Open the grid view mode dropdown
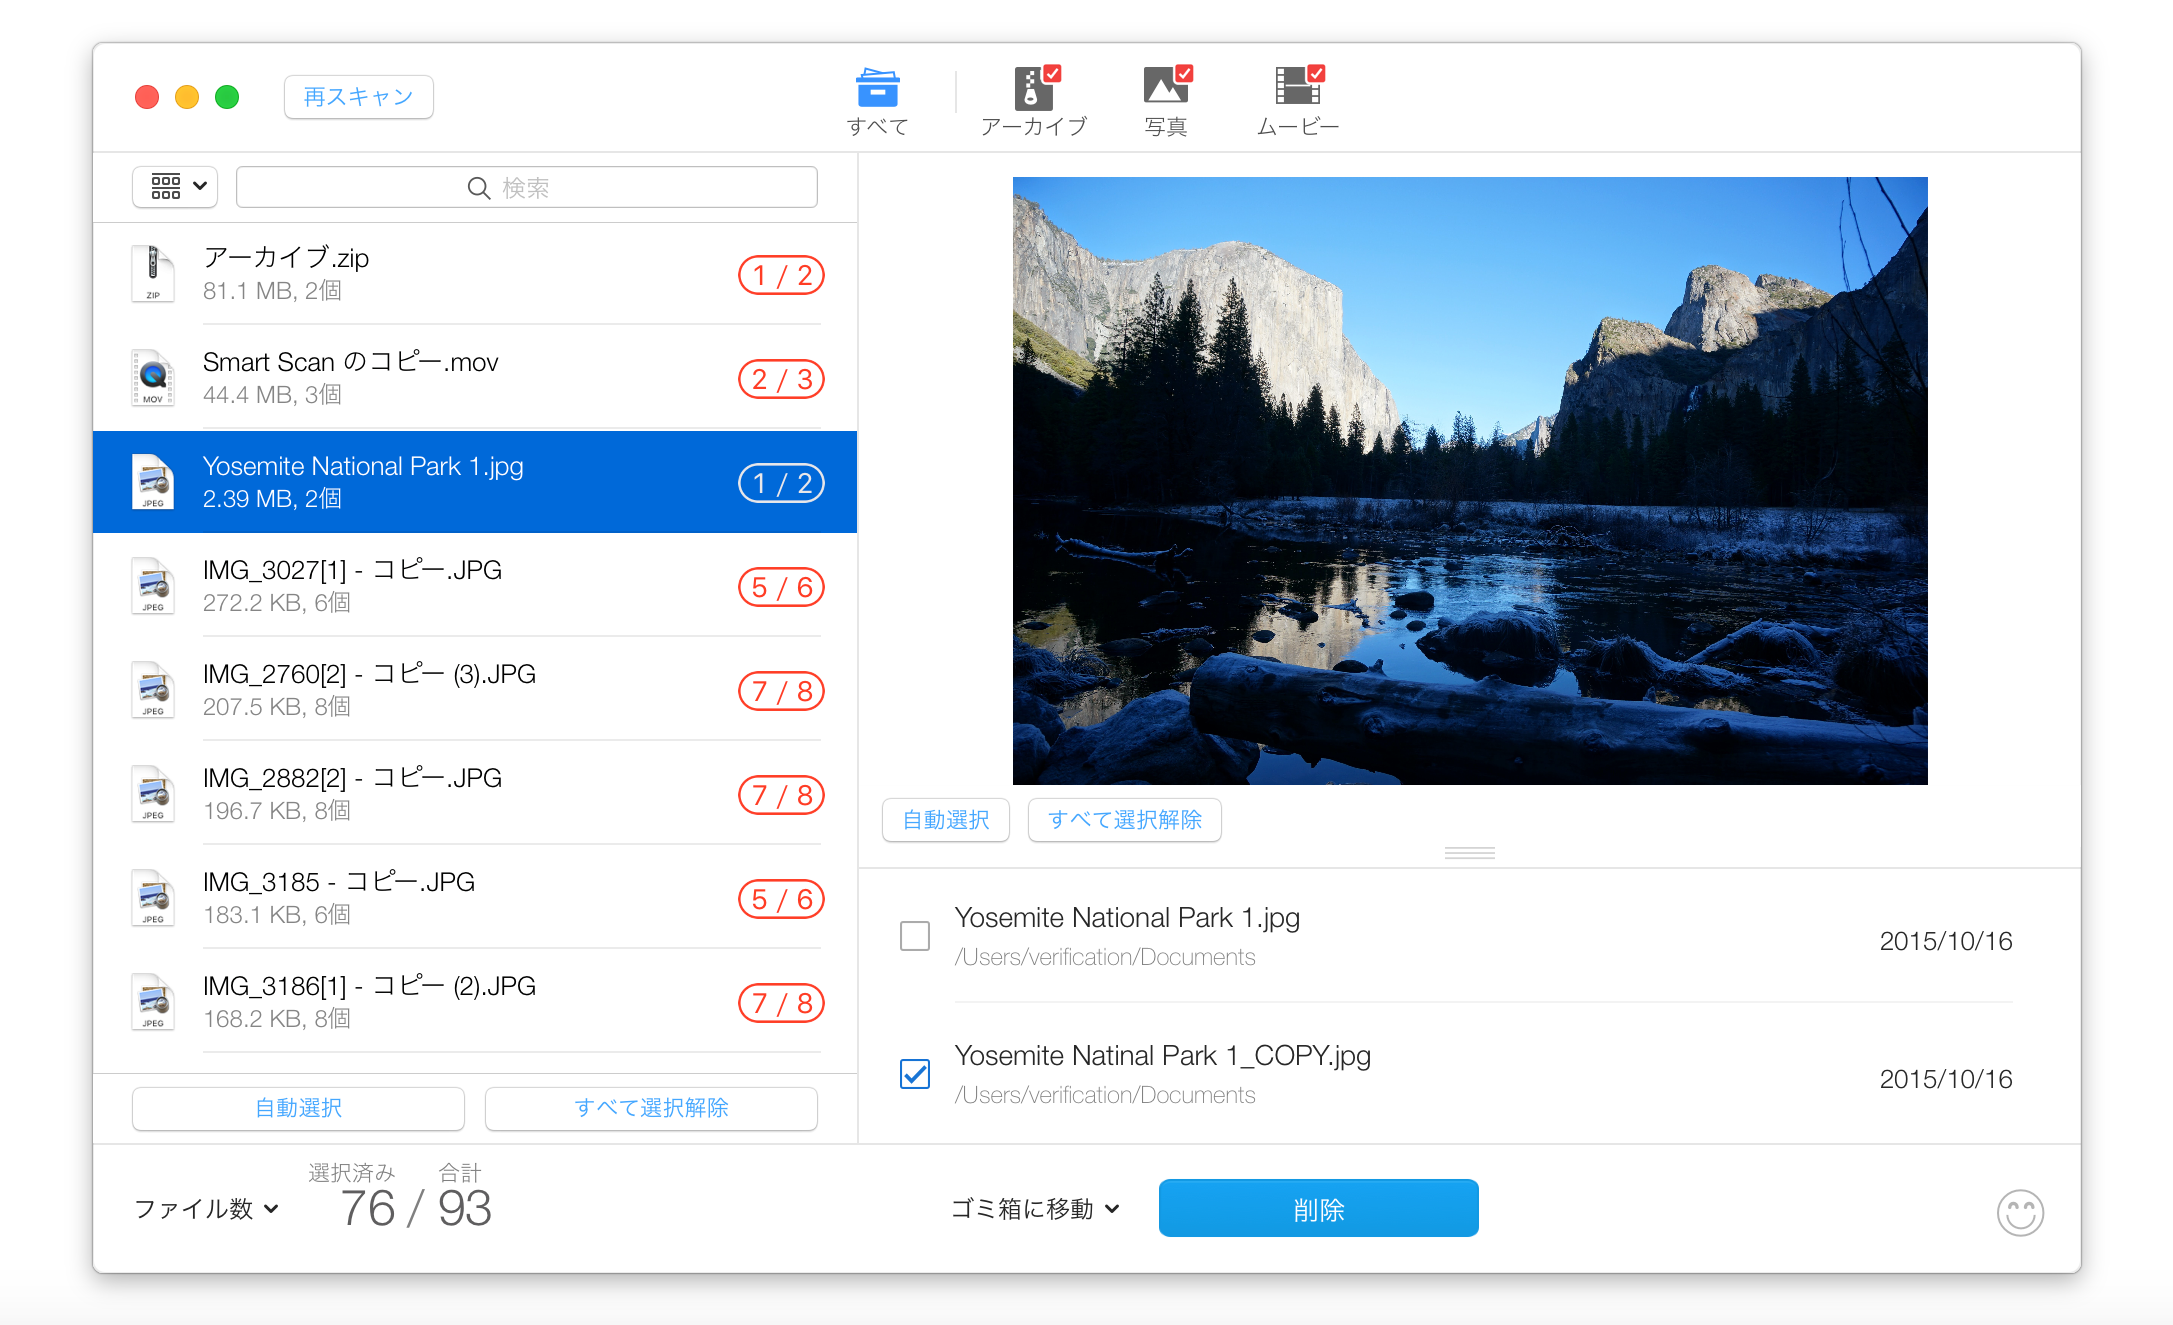The height and width of the screenshot is (1325, 2173). coord(175,187)
